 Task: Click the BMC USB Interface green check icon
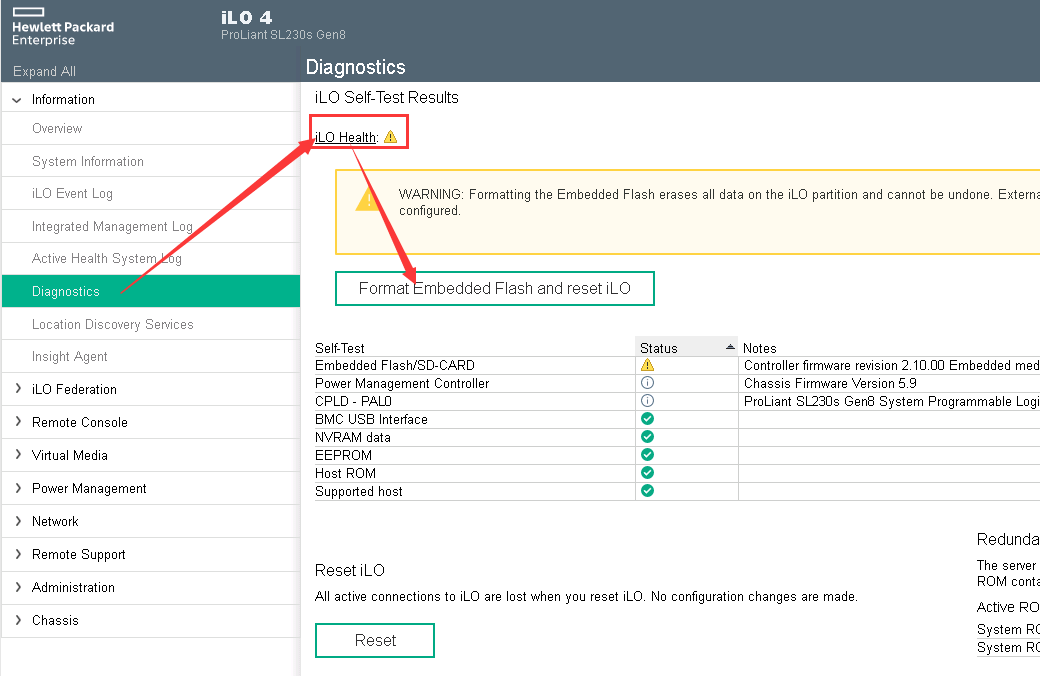click(x=647, y=419)
